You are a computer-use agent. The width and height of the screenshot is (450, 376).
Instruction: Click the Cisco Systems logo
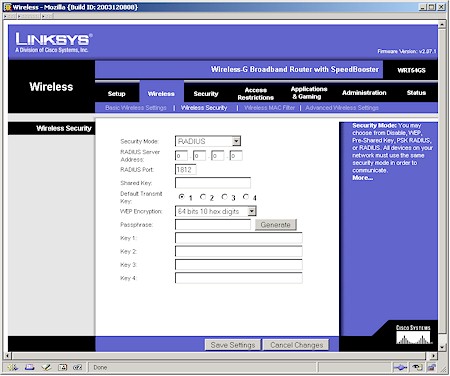pos(413,334)
